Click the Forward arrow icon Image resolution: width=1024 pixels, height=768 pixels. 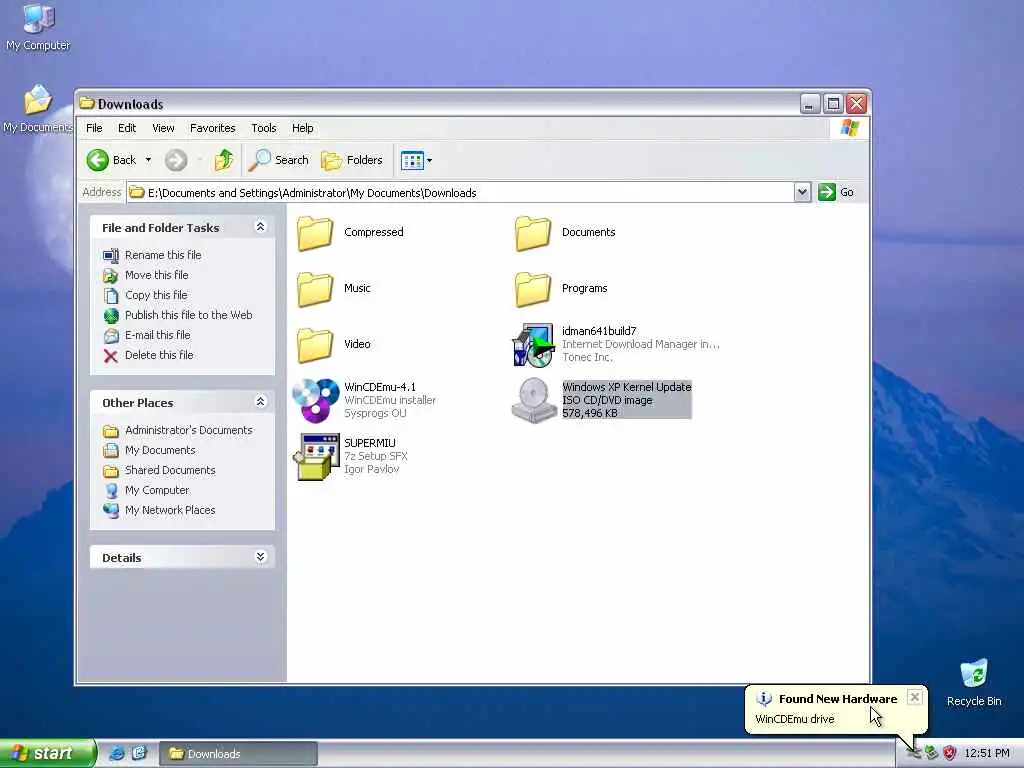tap(176, 160)
